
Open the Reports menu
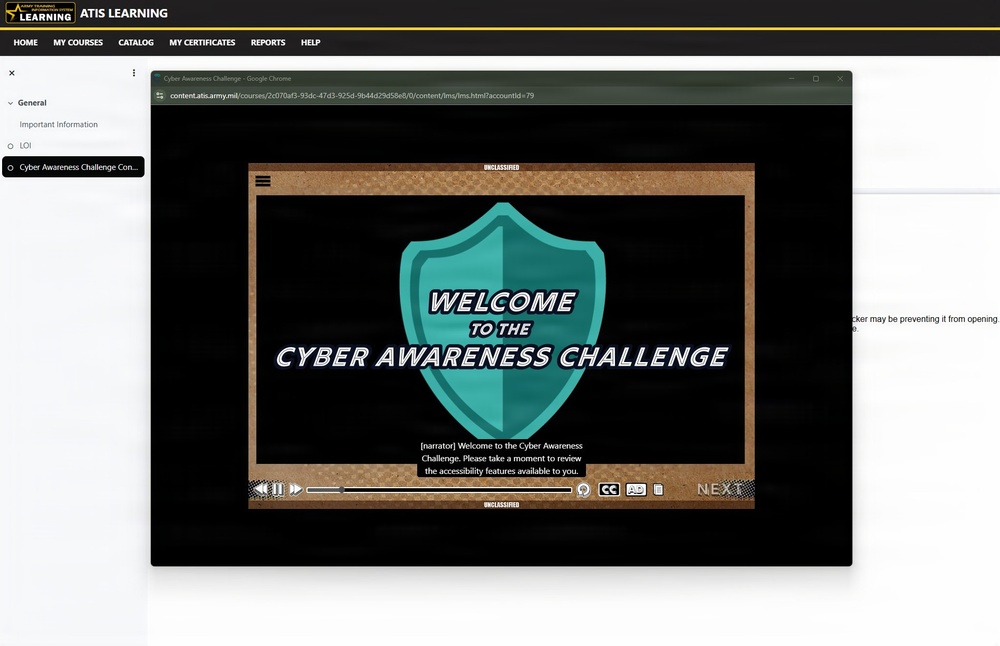268,43
